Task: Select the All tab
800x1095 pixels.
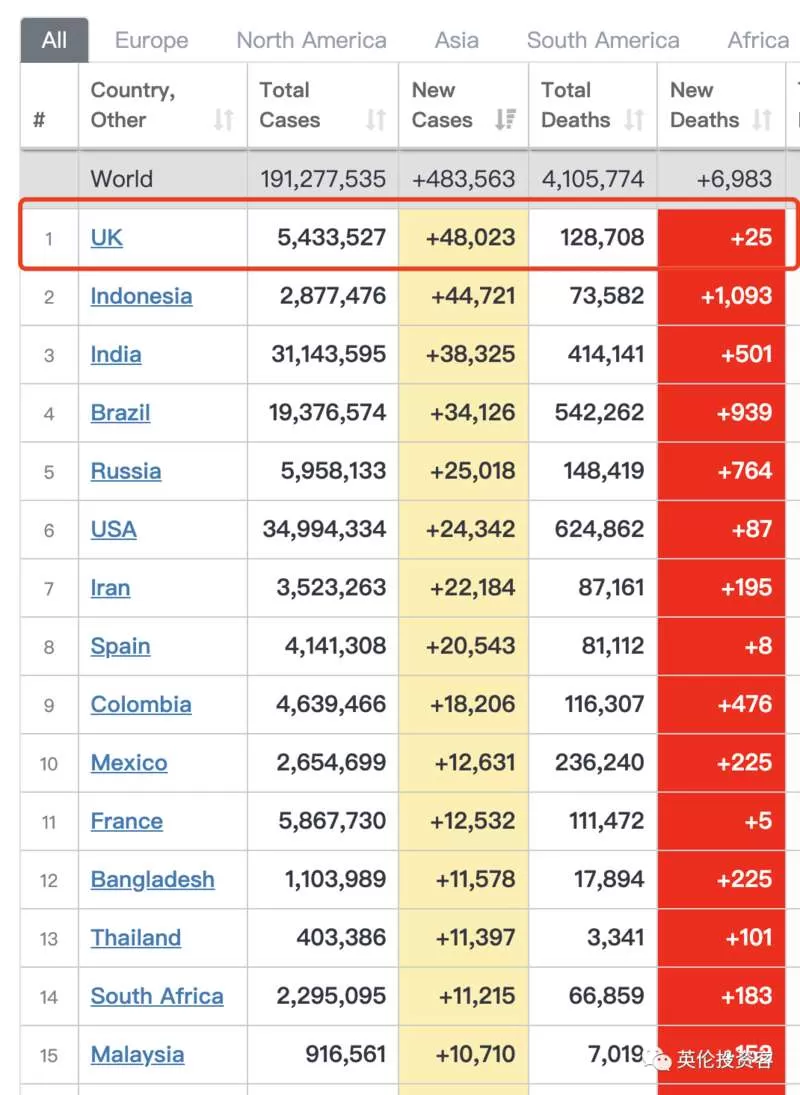Action: tap(54, 40)
